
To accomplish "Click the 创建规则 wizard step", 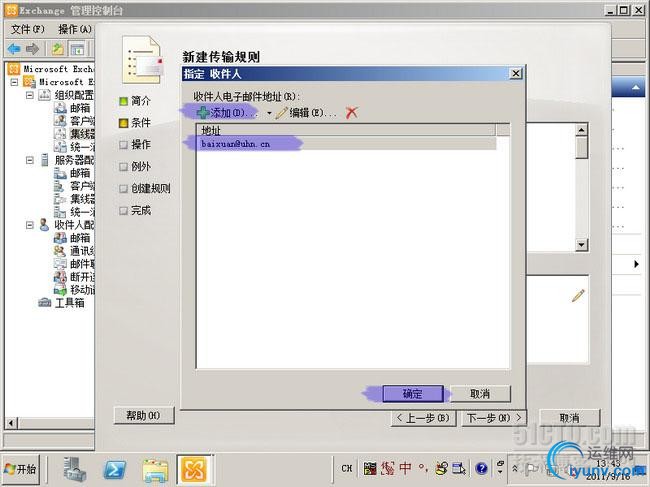I will tap(145, 189).
